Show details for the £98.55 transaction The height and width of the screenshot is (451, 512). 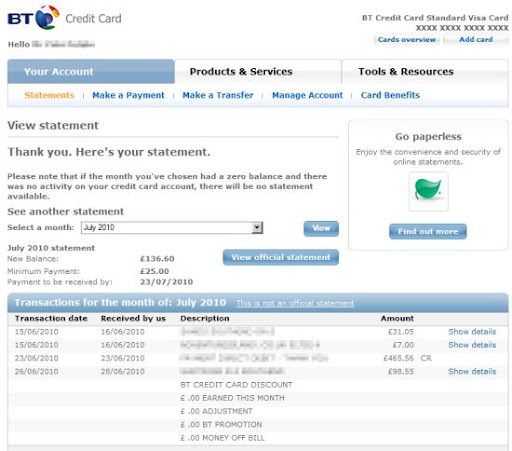pos(472,371)
